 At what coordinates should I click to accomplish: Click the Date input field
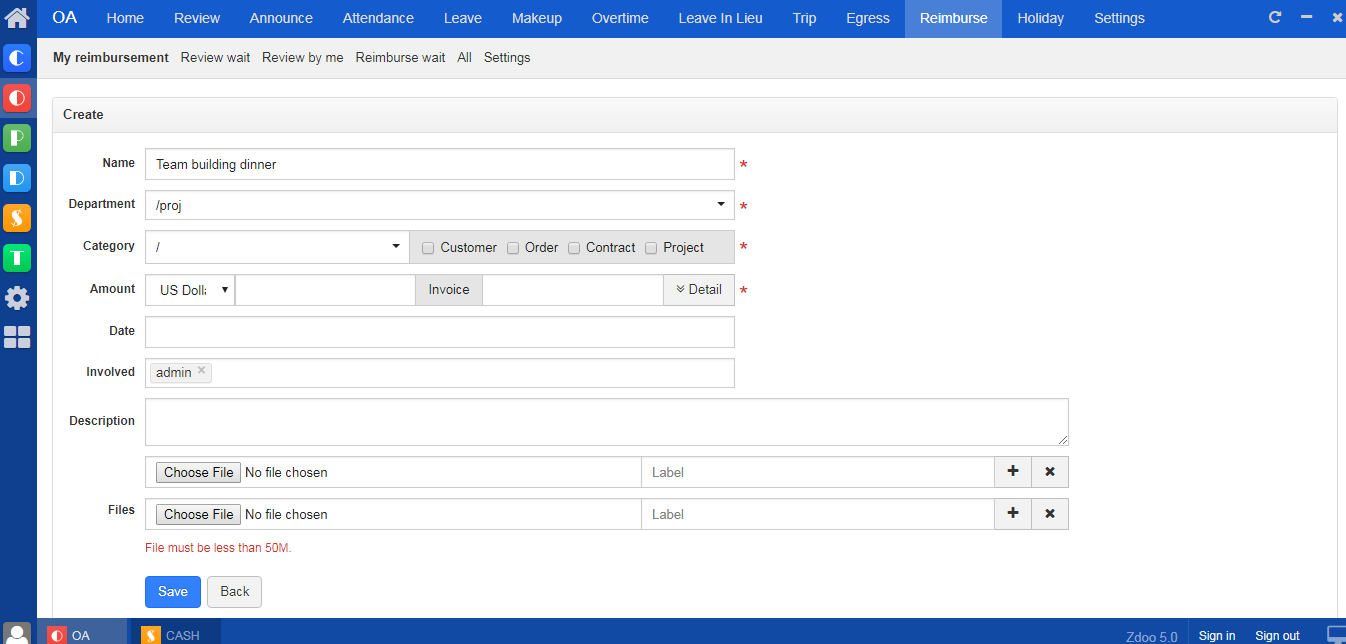click(440, 332)
